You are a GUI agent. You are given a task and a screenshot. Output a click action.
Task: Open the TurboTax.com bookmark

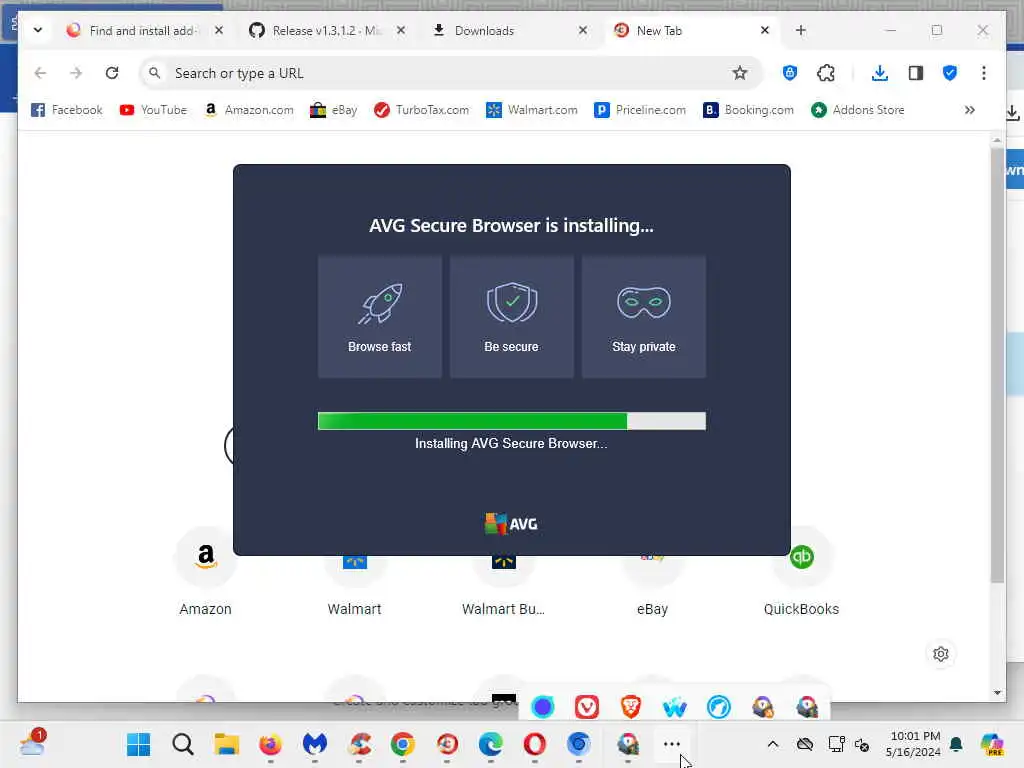coord(421,110)
